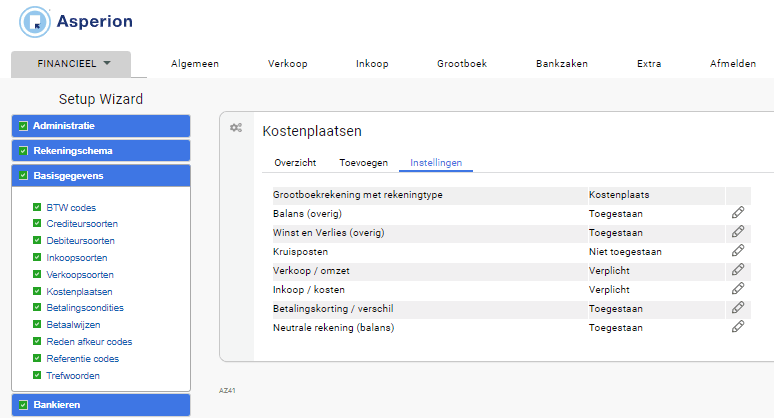
Task: Click the 'Niet toegestaan' value for Kruisposten
Action: tap(625, 252)
